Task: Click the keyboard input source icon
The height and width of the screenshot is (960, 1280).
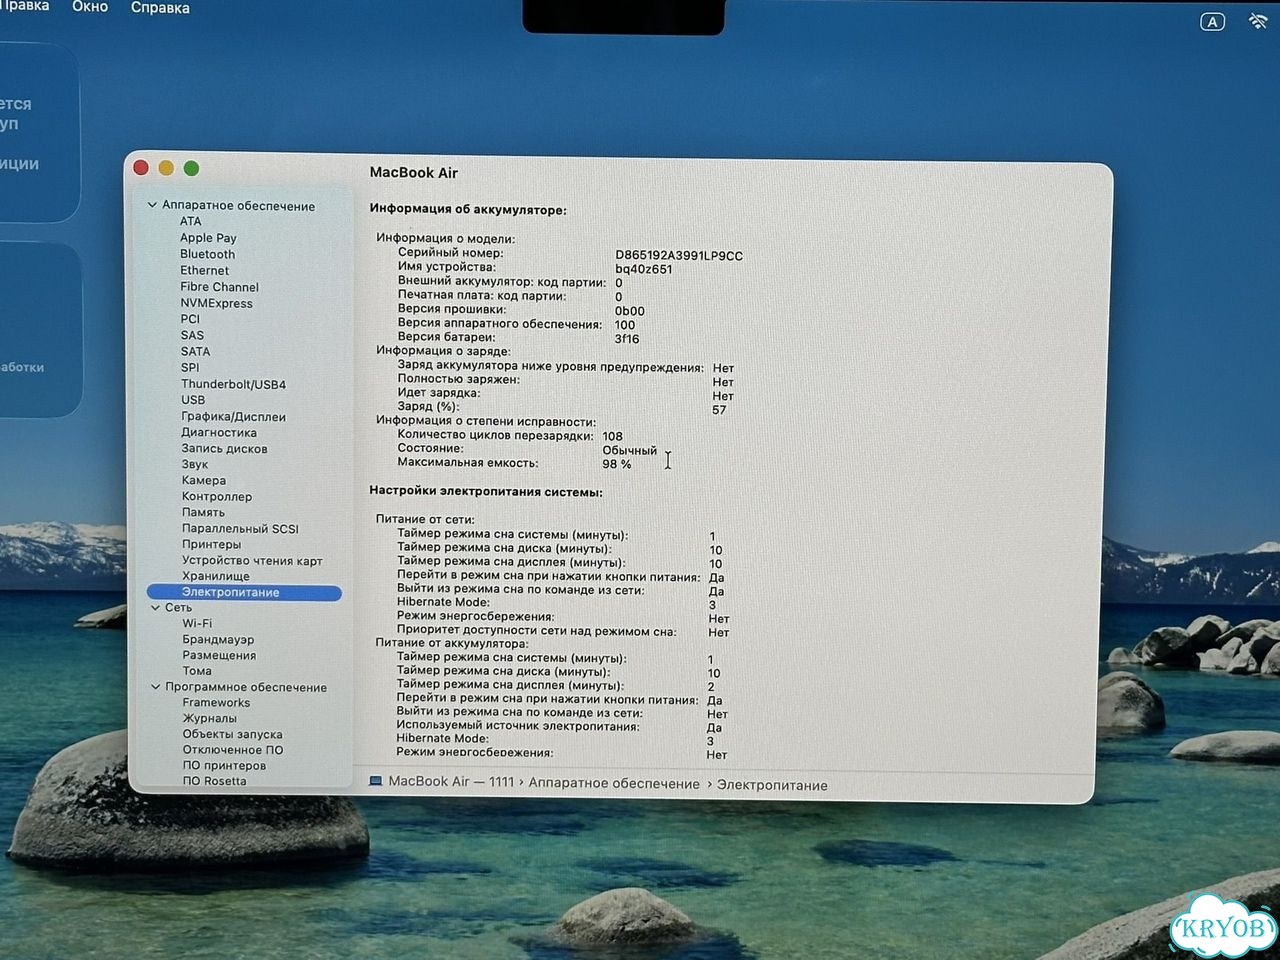Action: 1212,21
